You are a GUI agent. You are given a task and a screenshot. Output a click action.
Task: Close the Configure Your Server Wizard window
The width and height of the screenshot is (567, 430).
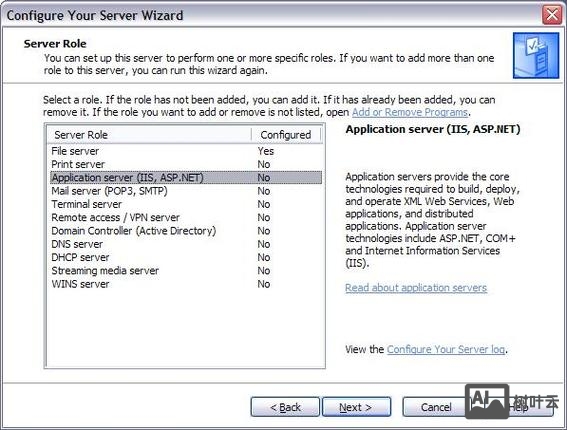[552, 15]
